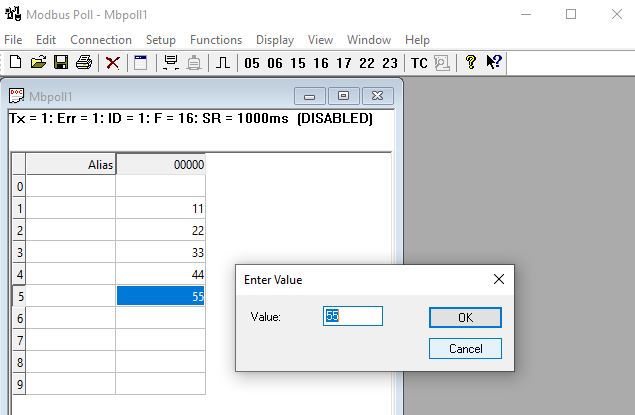Click the window definition toolbar icon
Screen dimensions: 635x415
coord(141,63)
